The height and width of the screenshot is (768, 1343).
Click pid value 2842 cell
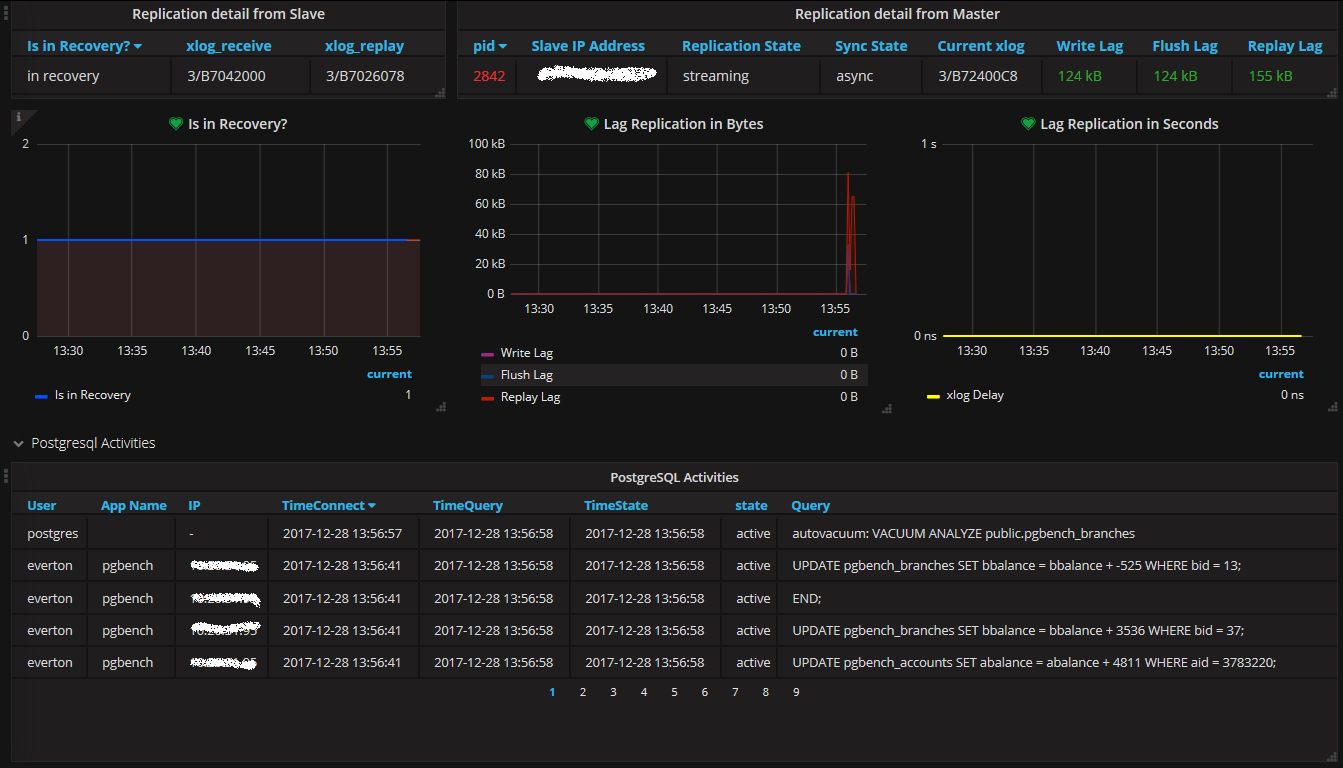point(489,76)
